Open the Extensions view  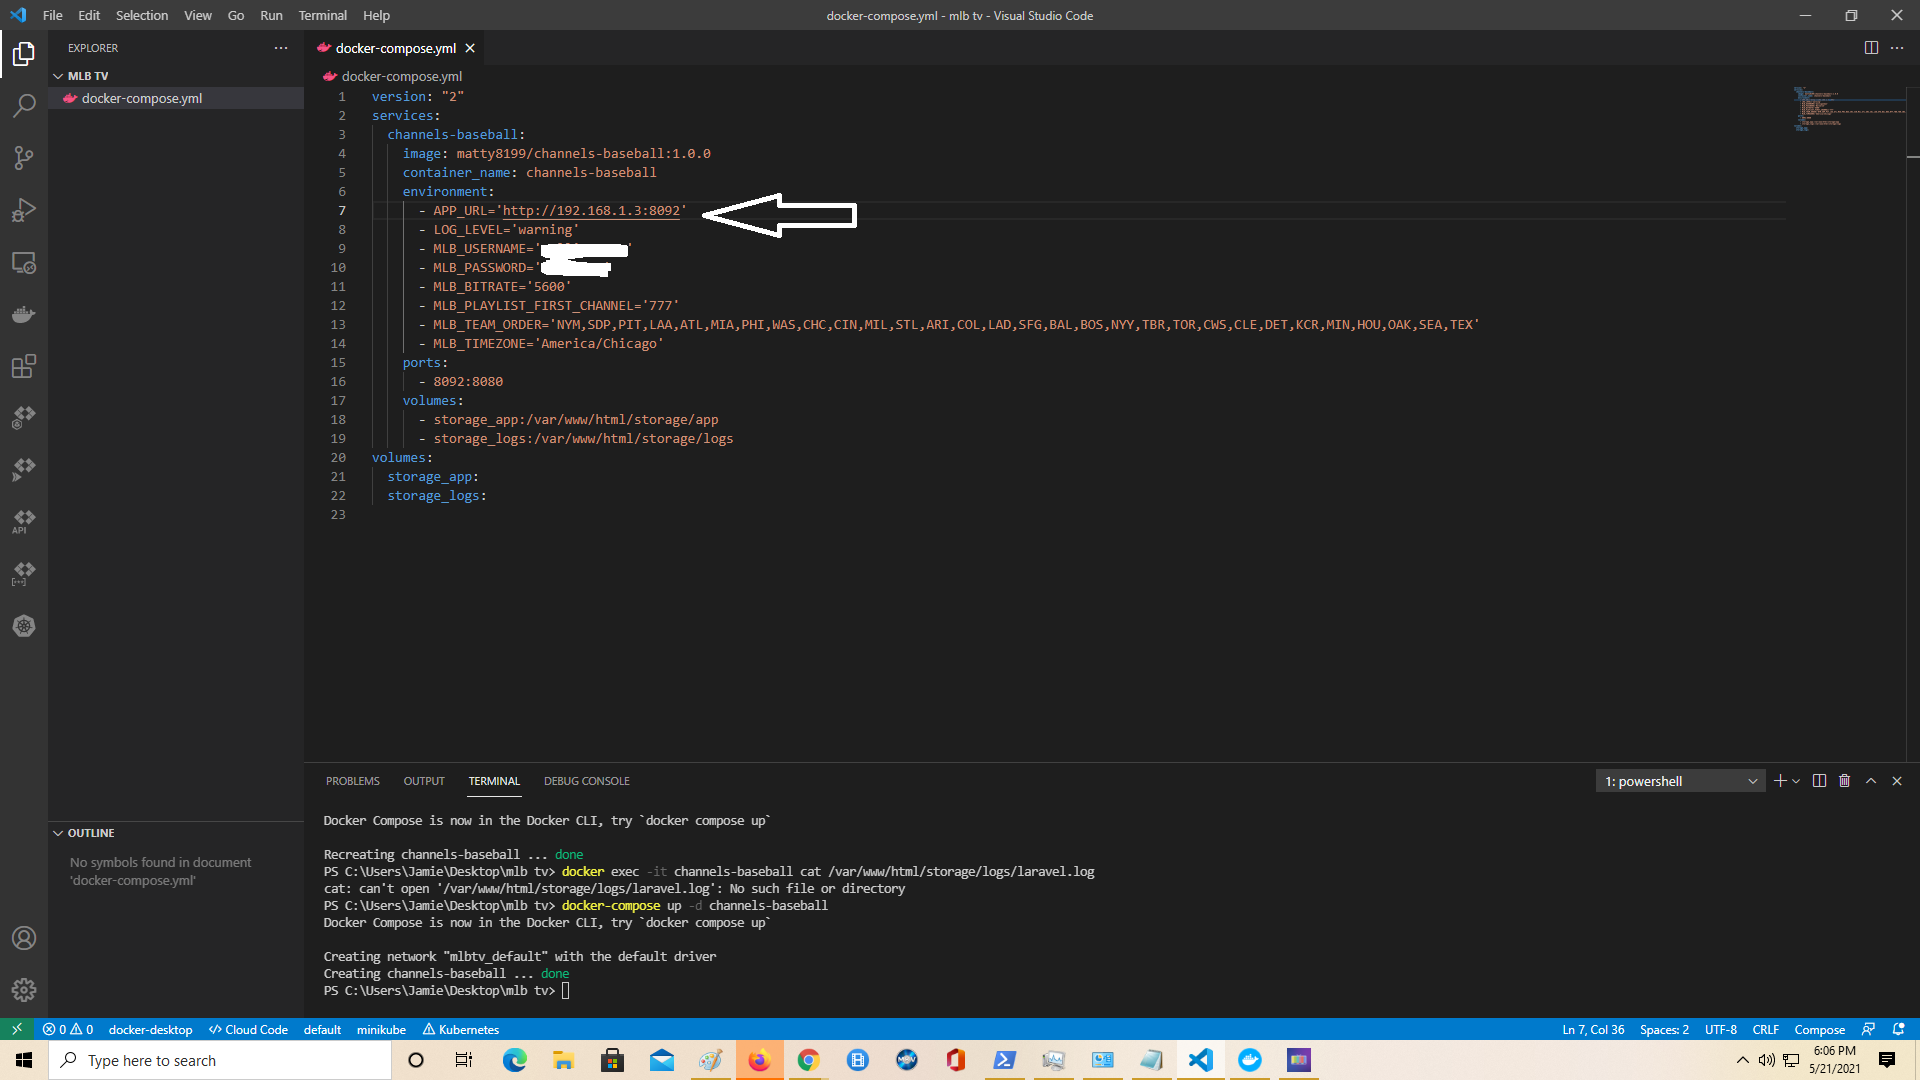tap(24, 367)
